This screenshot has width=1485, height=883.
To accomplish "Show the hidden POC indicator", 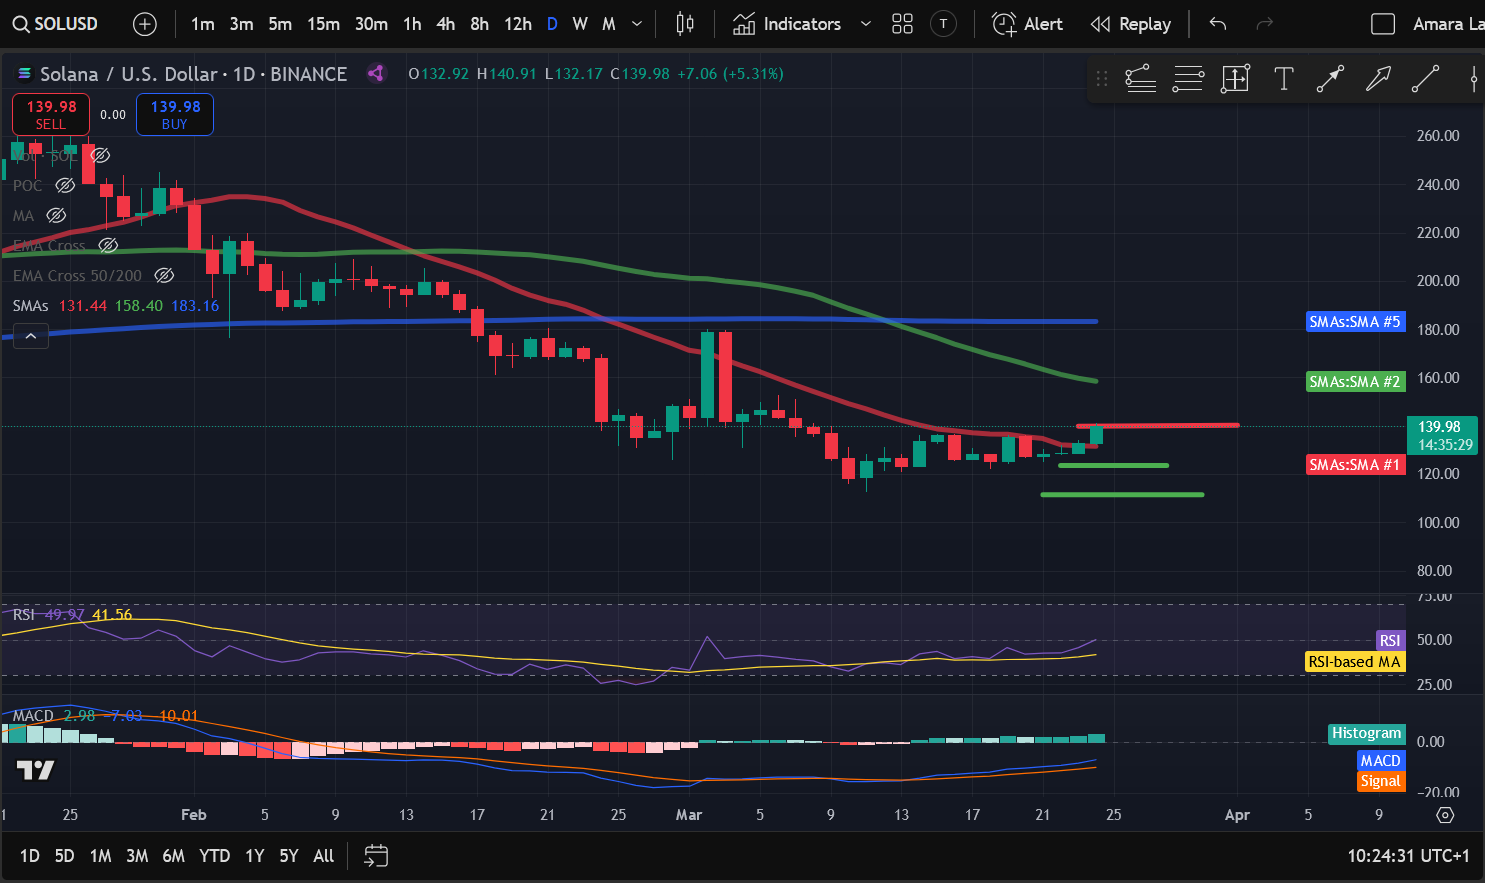I will (x=65, y=186).
